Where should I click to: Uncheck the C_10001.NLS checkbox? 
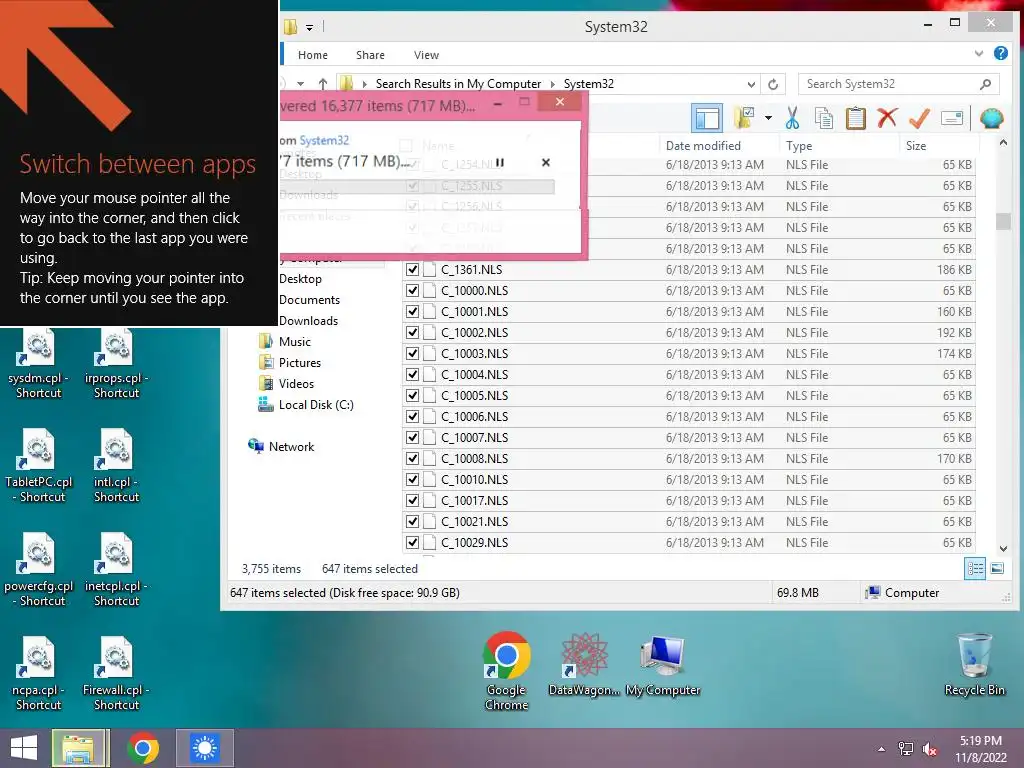[412, 312]
